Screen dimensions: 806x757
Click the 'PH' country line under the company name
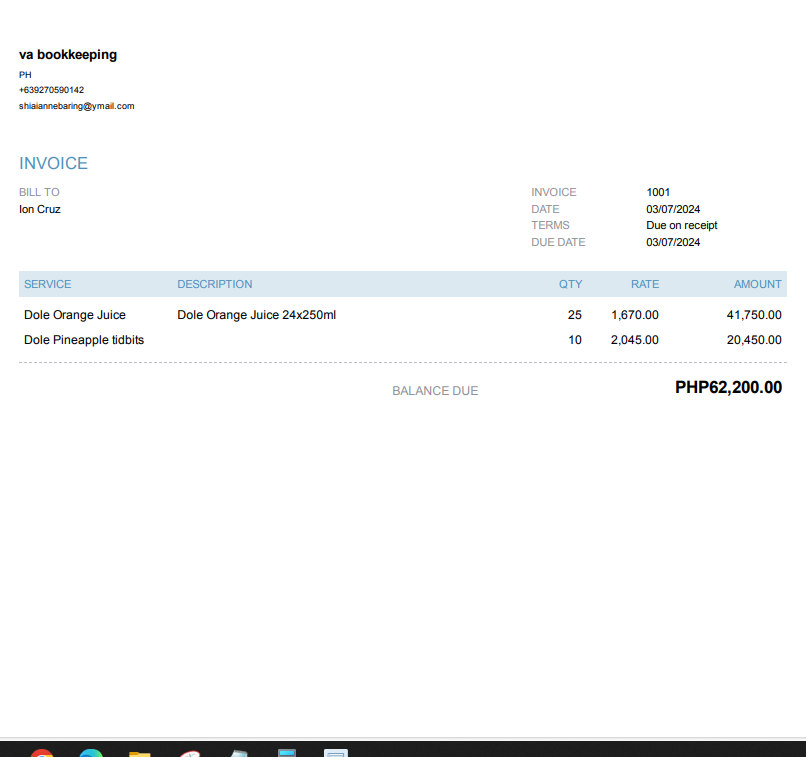point(25,75)
